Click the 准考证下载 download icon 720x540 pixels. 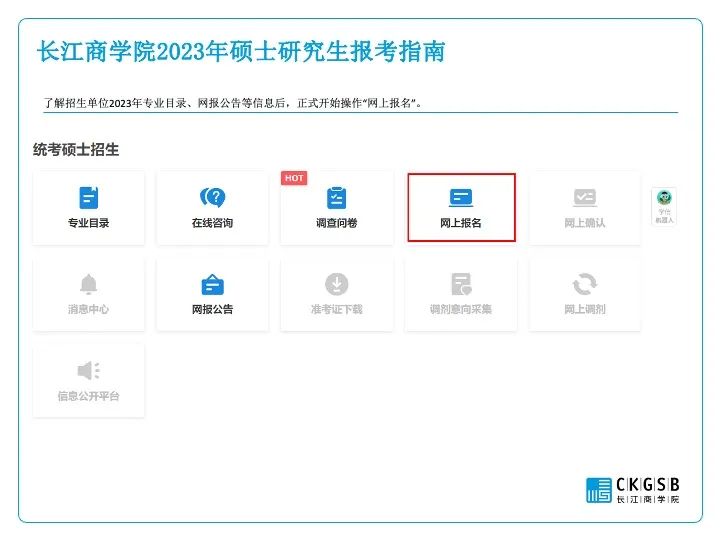337,284
